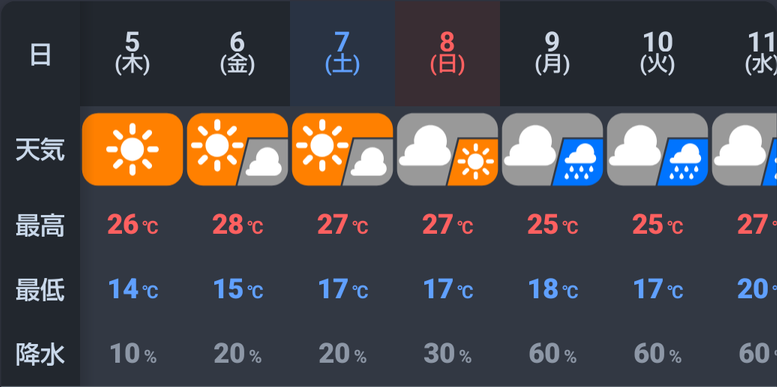Open the cloudy-then-rain icon for Monday 9
Screen dimensions: 777x387
click(x=553, y=149)
